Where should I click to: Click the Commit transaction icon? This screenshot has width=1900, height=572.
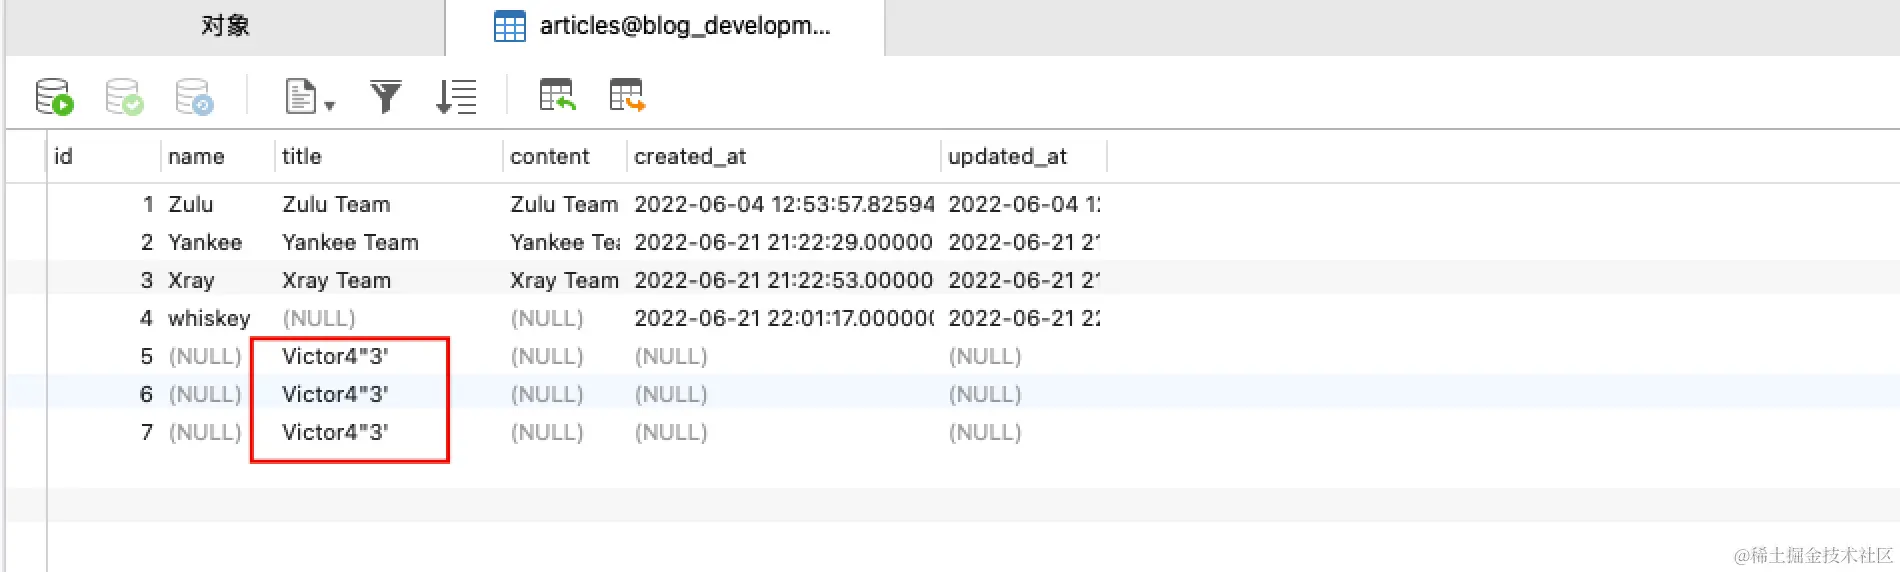point(124,97)
